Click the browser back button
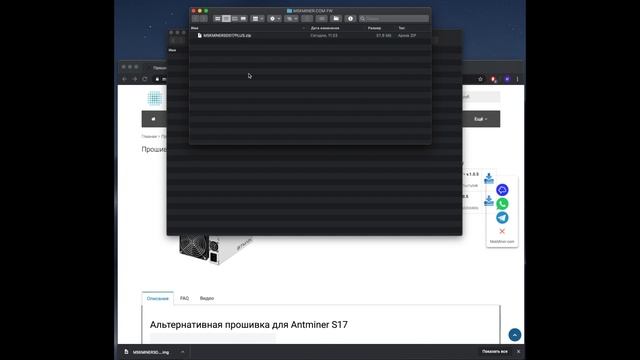The image size is (640, 360). pyautogui.click(x=124, y=79)
